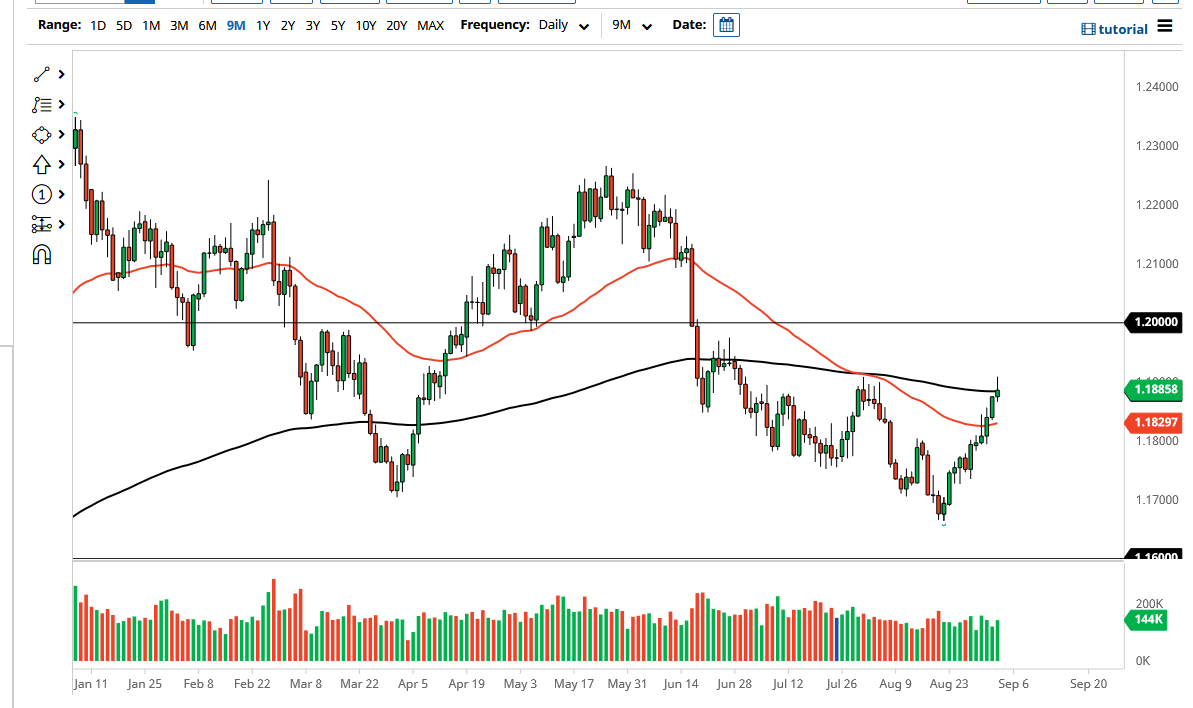
Task: Open the Frequency Daily dropdown
Action: click(x=564, y=25)
